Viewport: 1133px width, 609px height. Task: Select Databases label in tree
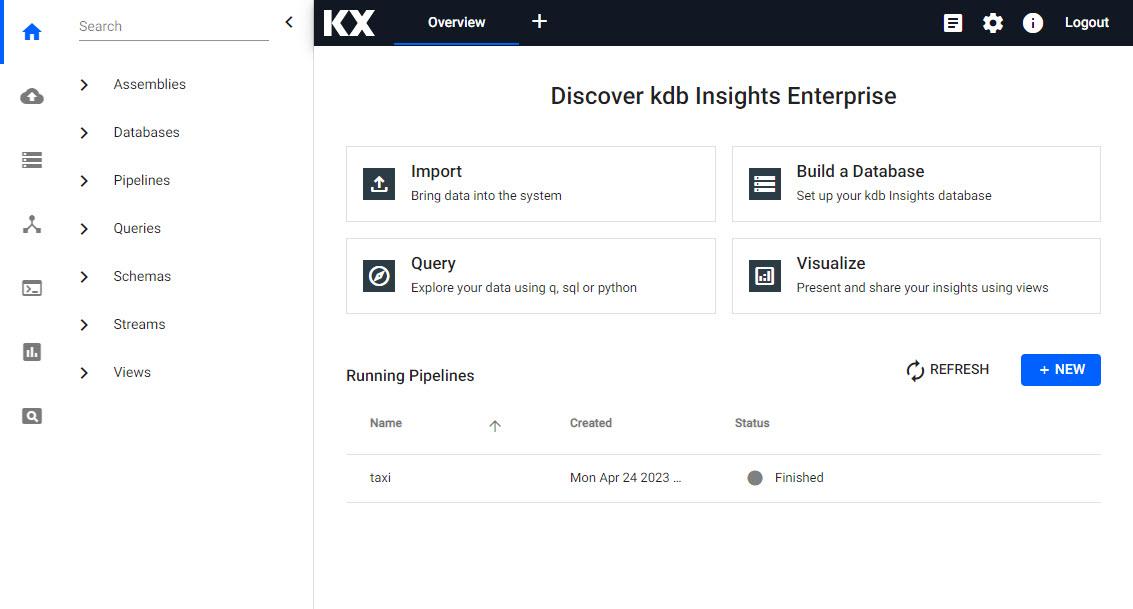coord(147,132)
